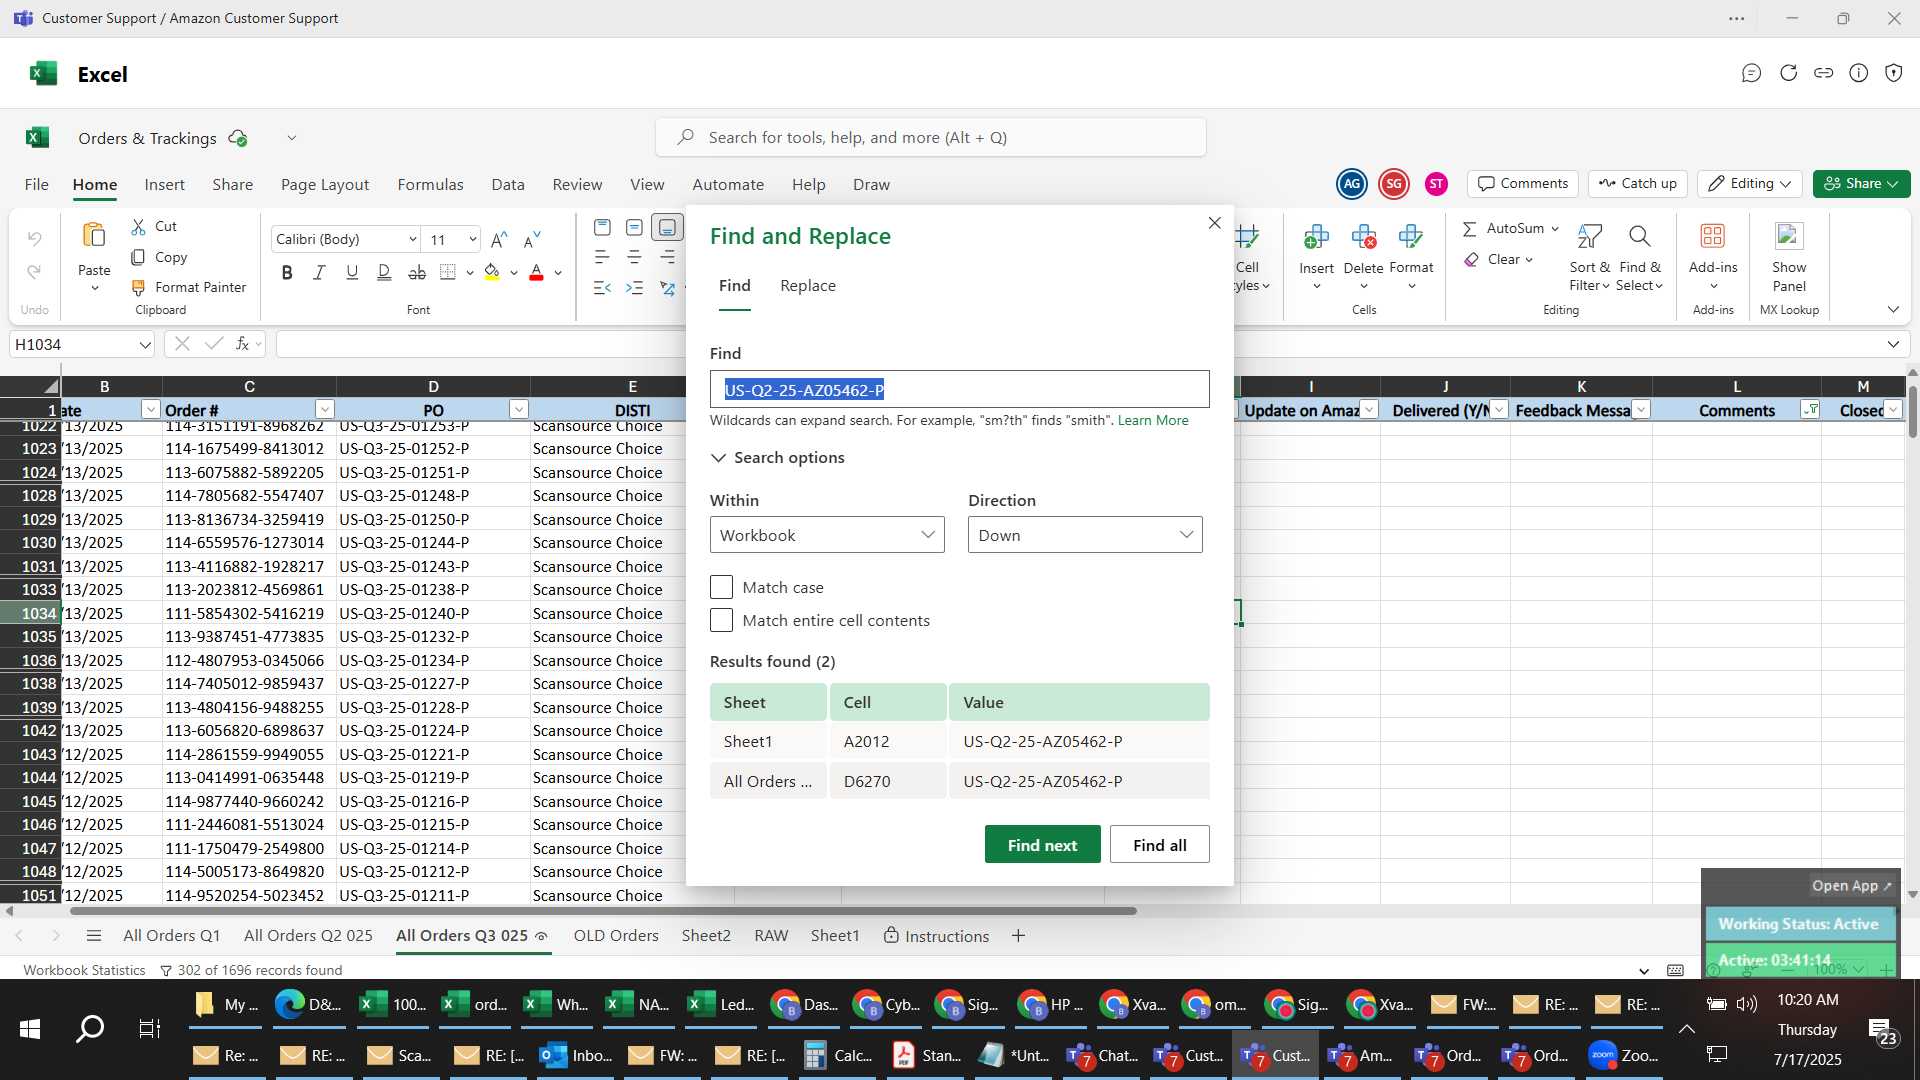Open the PO column filter dropdown
Viewport: 1920px width, 1080px height.
pos(518,410)
